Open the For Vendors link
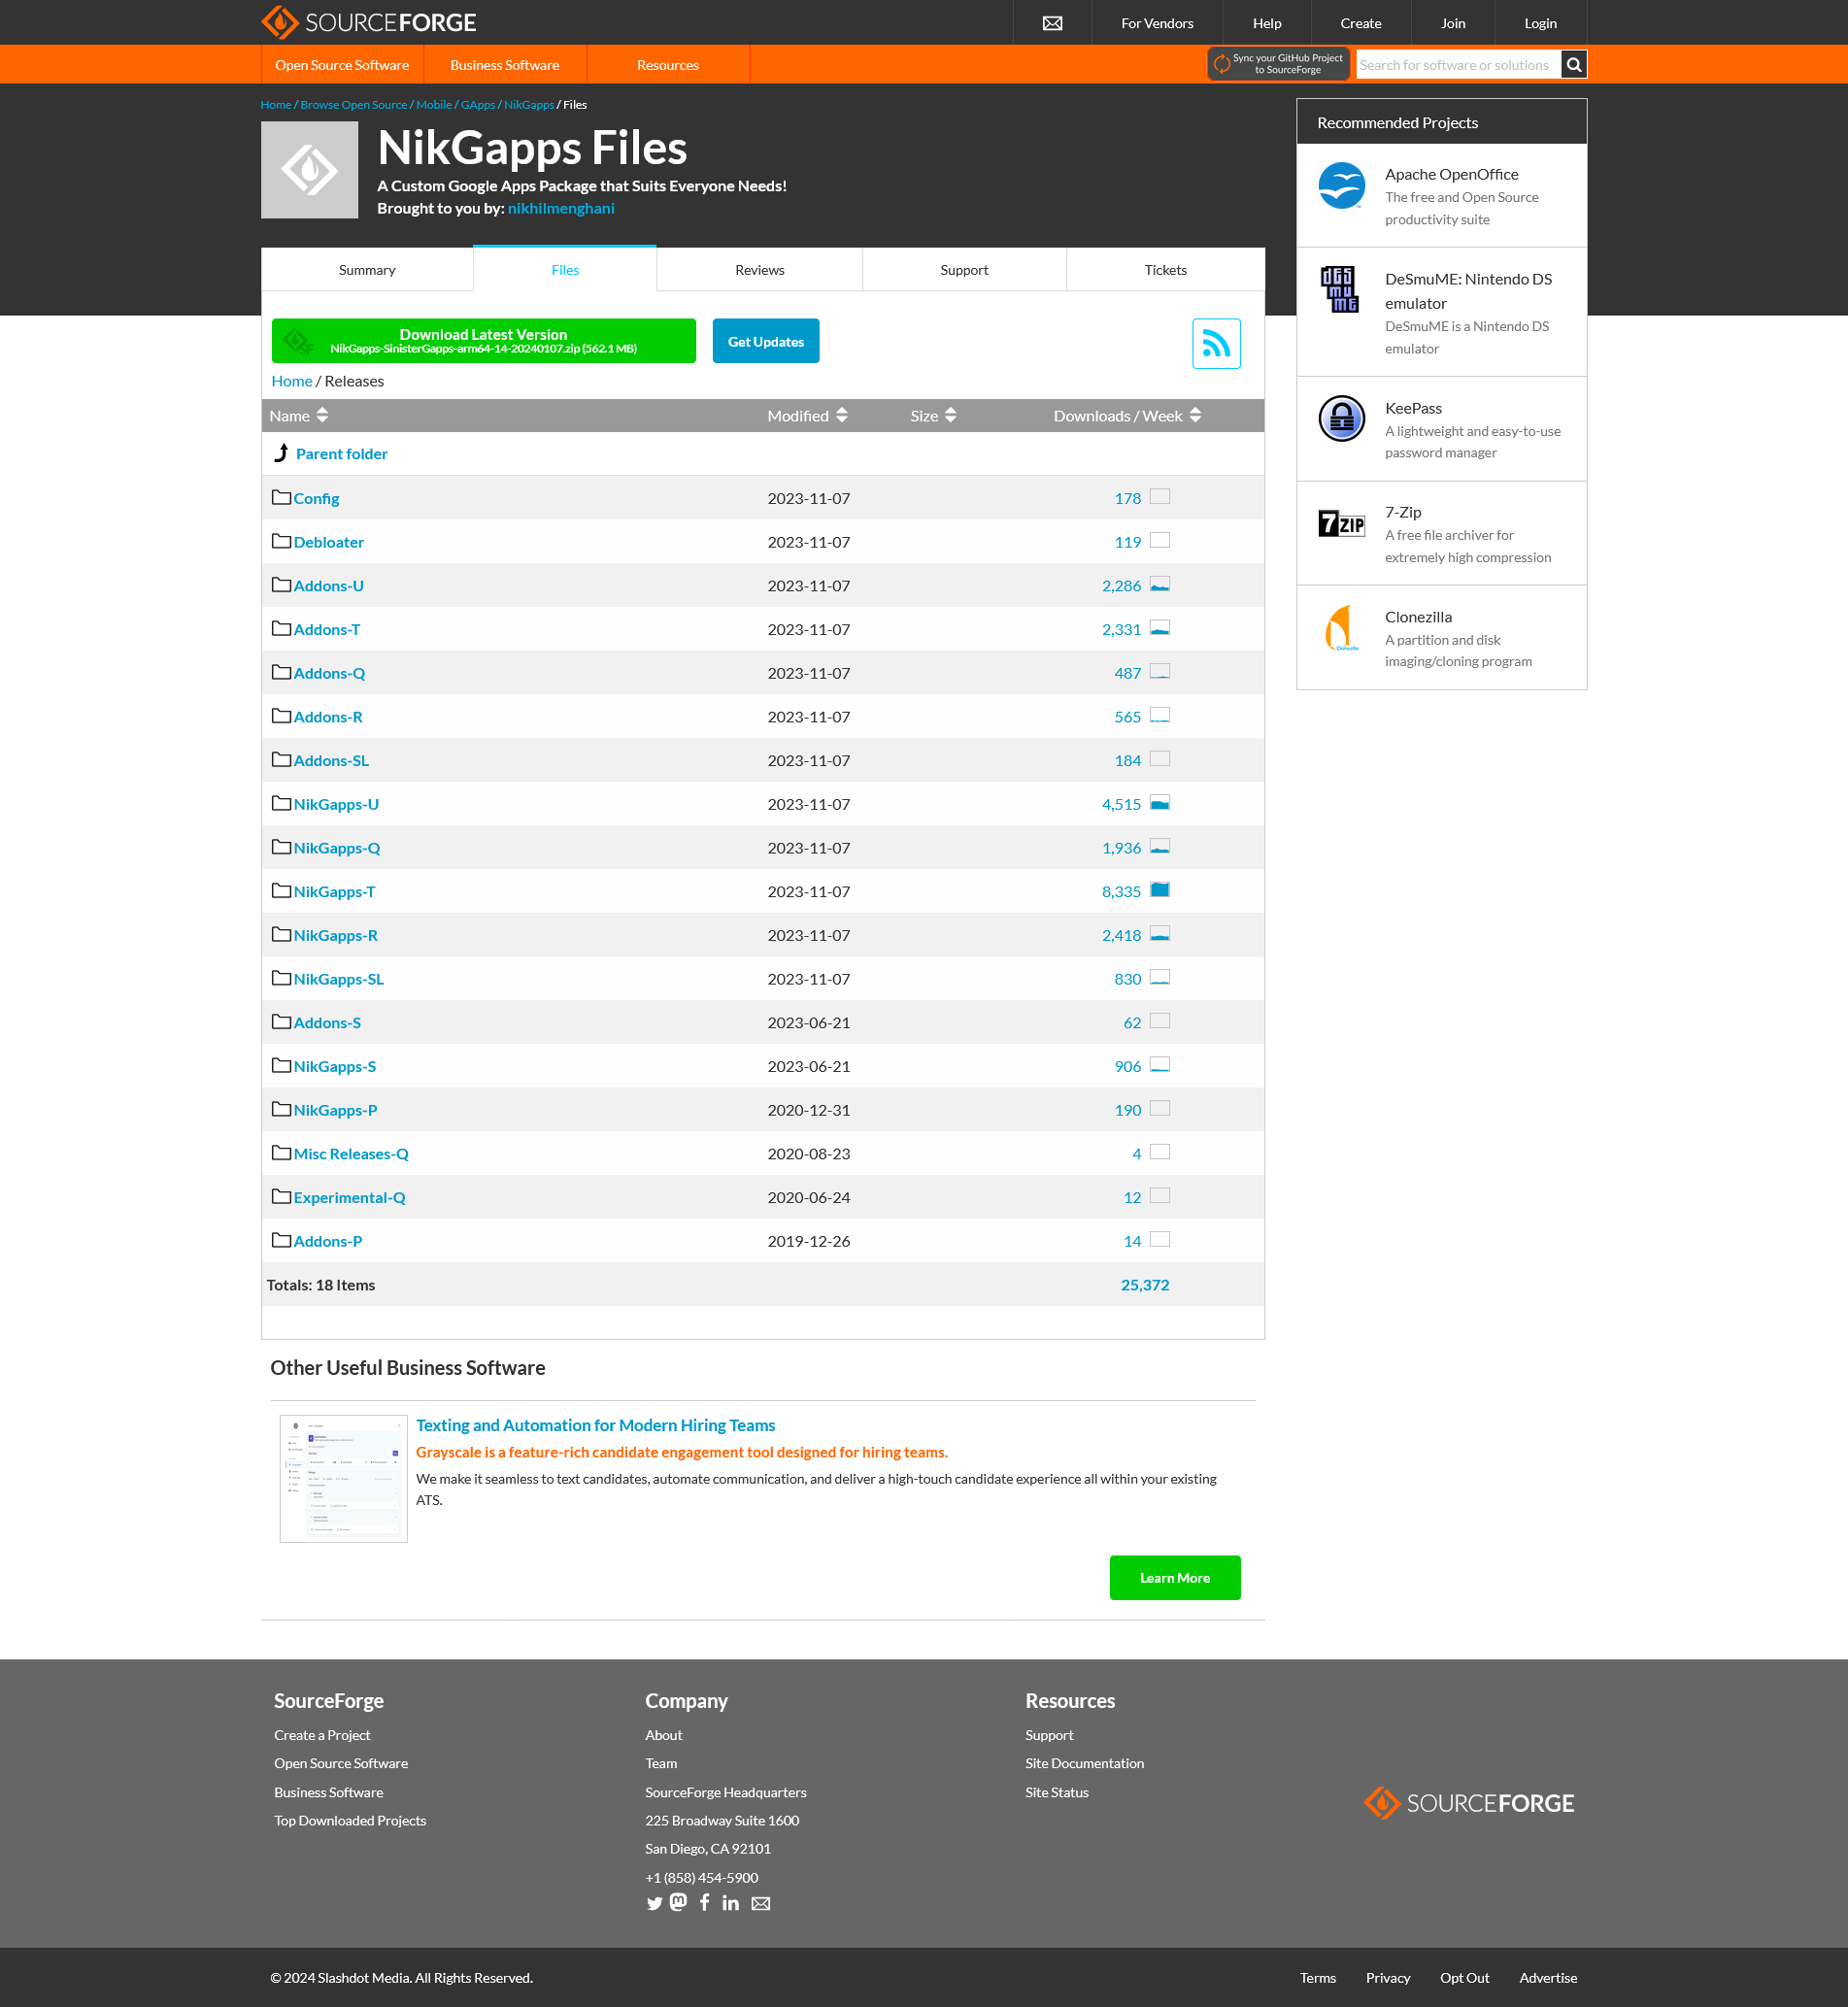Screen dimensions: 1848x2007 [1157, 23]
